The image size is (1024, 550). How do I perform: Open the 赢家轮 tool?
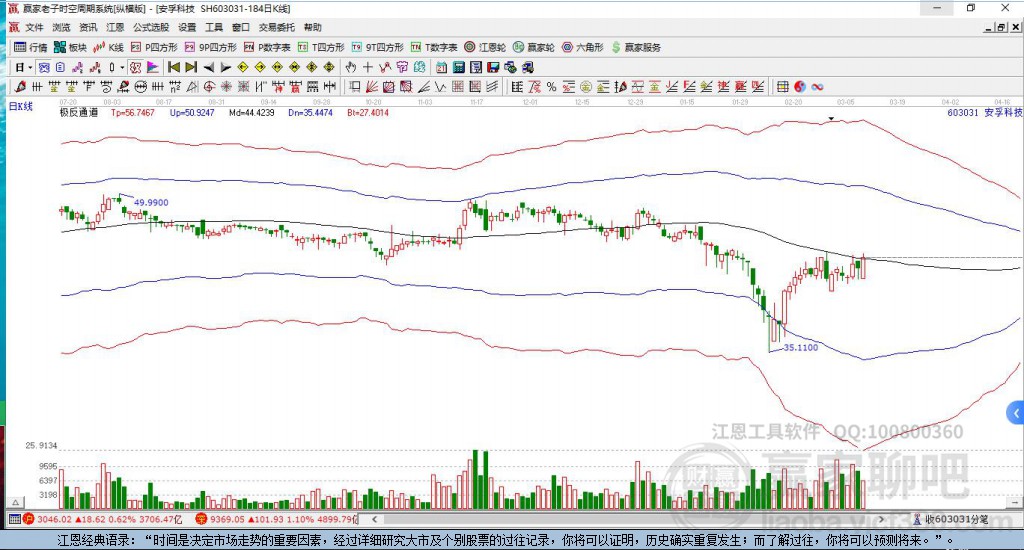[x=534, y=47]
